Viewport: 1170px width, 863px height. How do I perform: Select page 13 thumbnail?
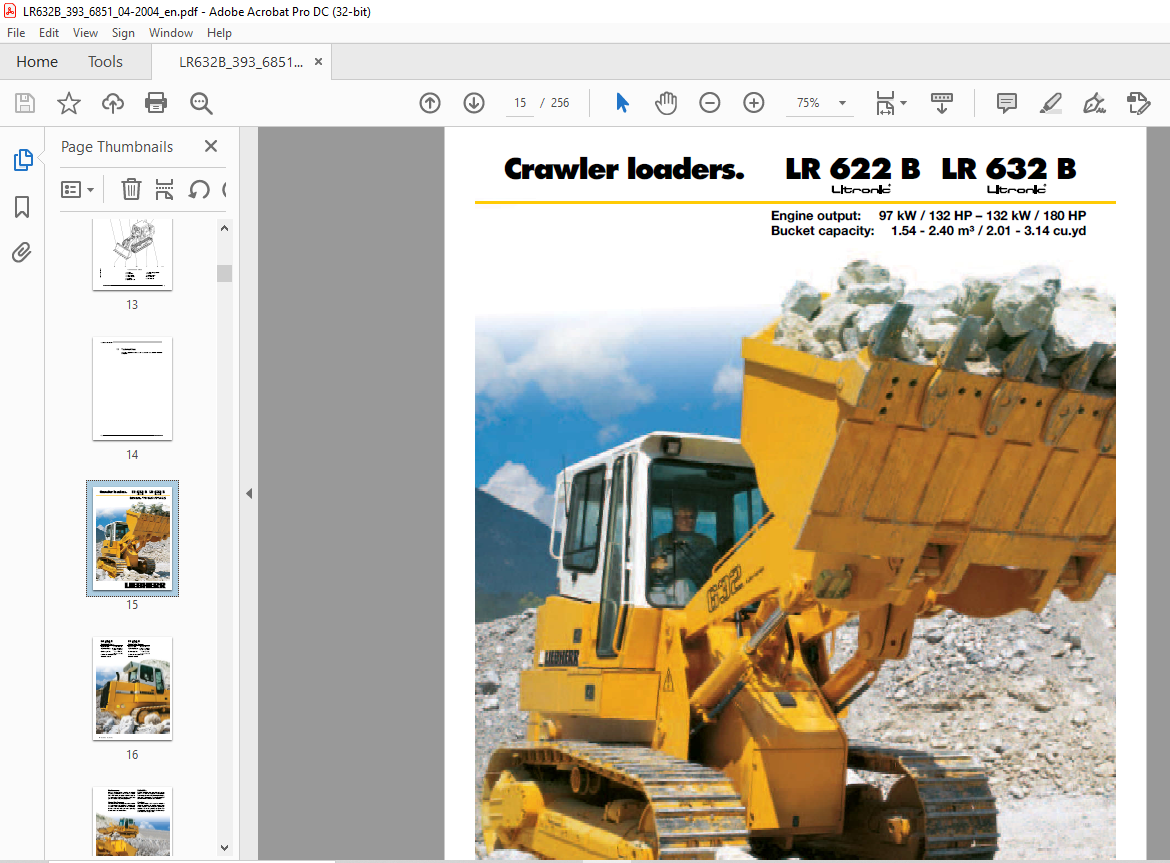click(132, 254)
